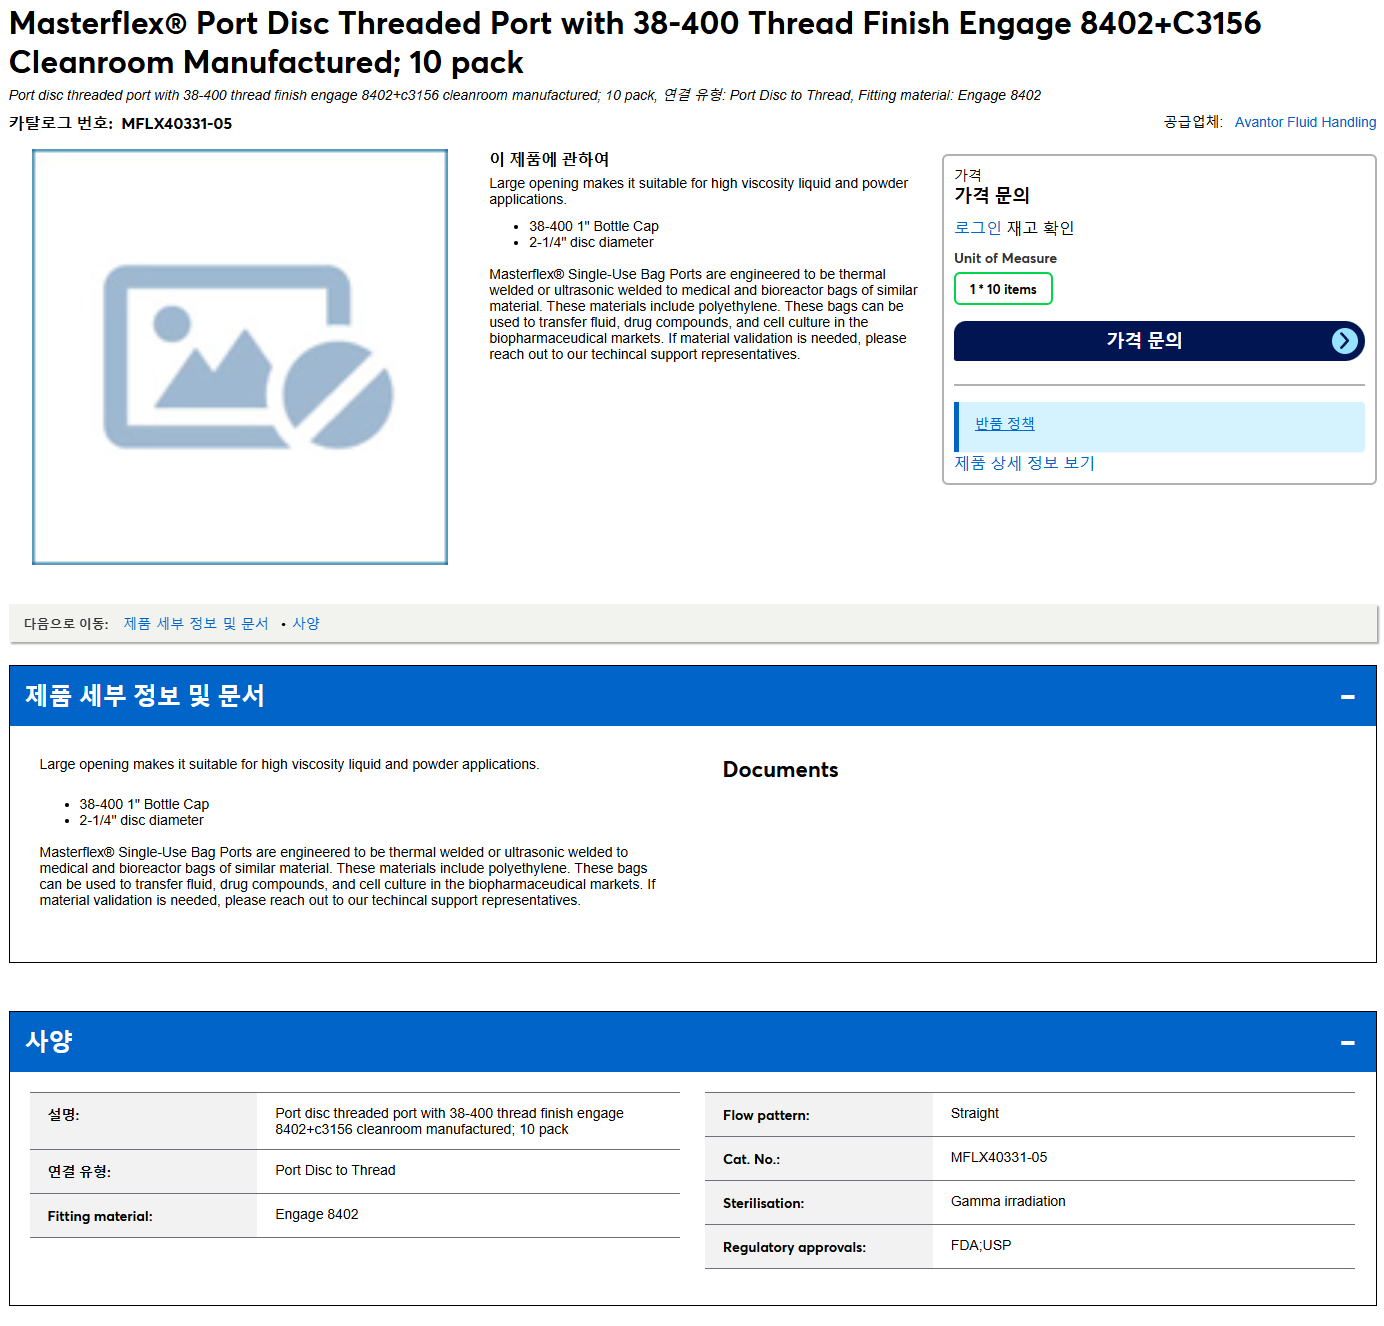The image size is (1384, 1326).
Task: Click the 로그인 link to check stock
Action: coord(977,228)
